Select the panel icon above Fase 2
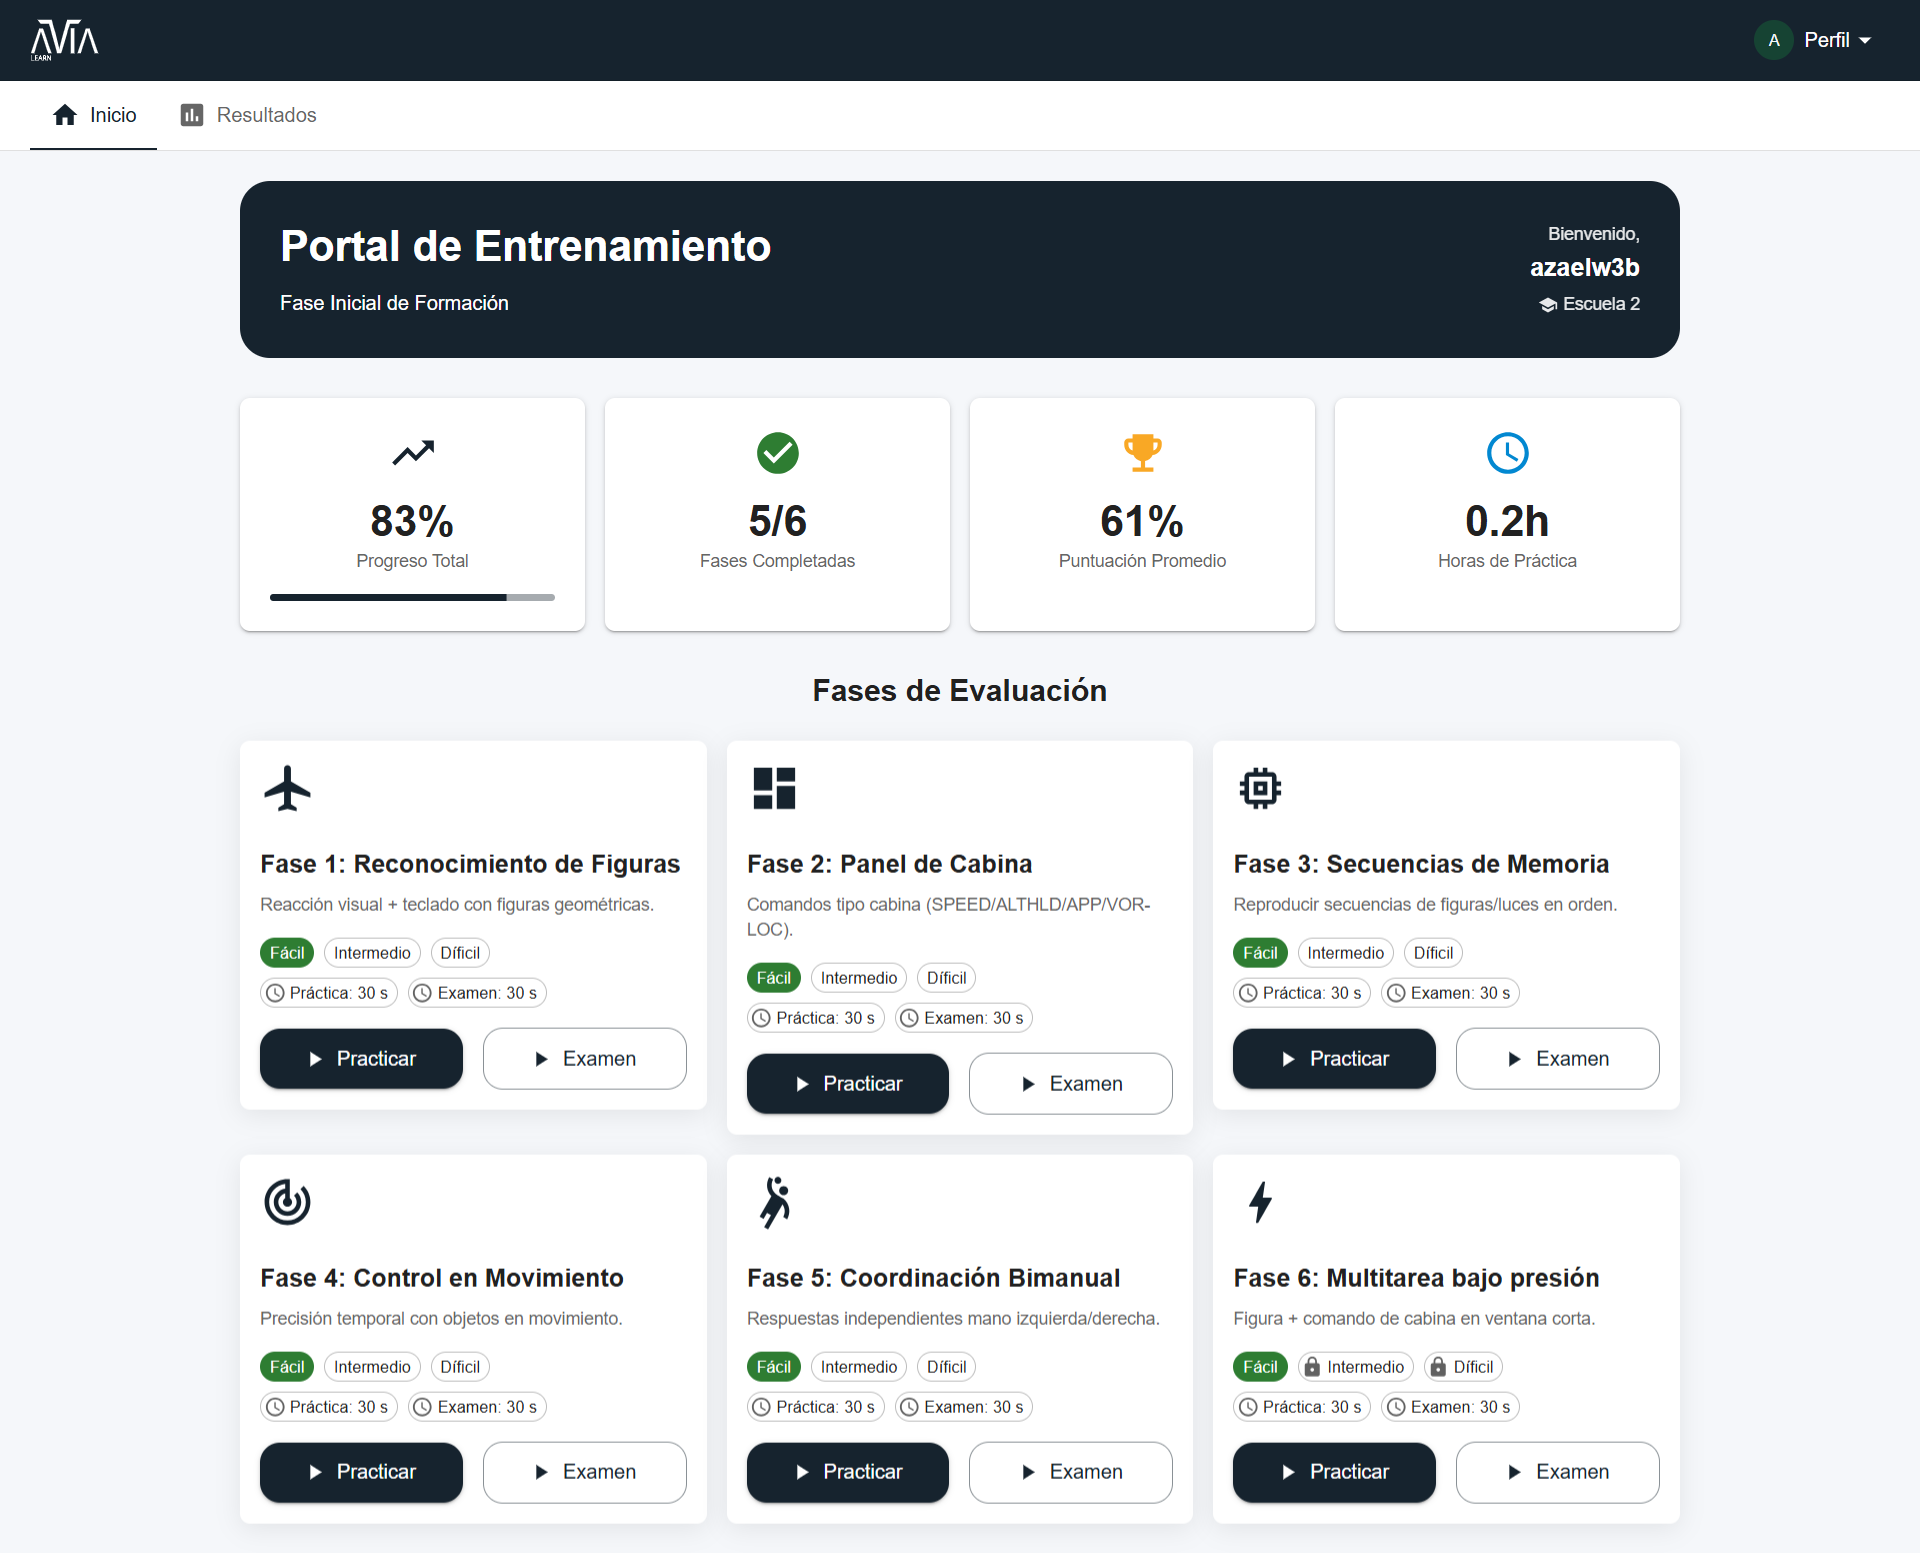This screenshot has height=1553, width=1920. [x=774, y=788]
